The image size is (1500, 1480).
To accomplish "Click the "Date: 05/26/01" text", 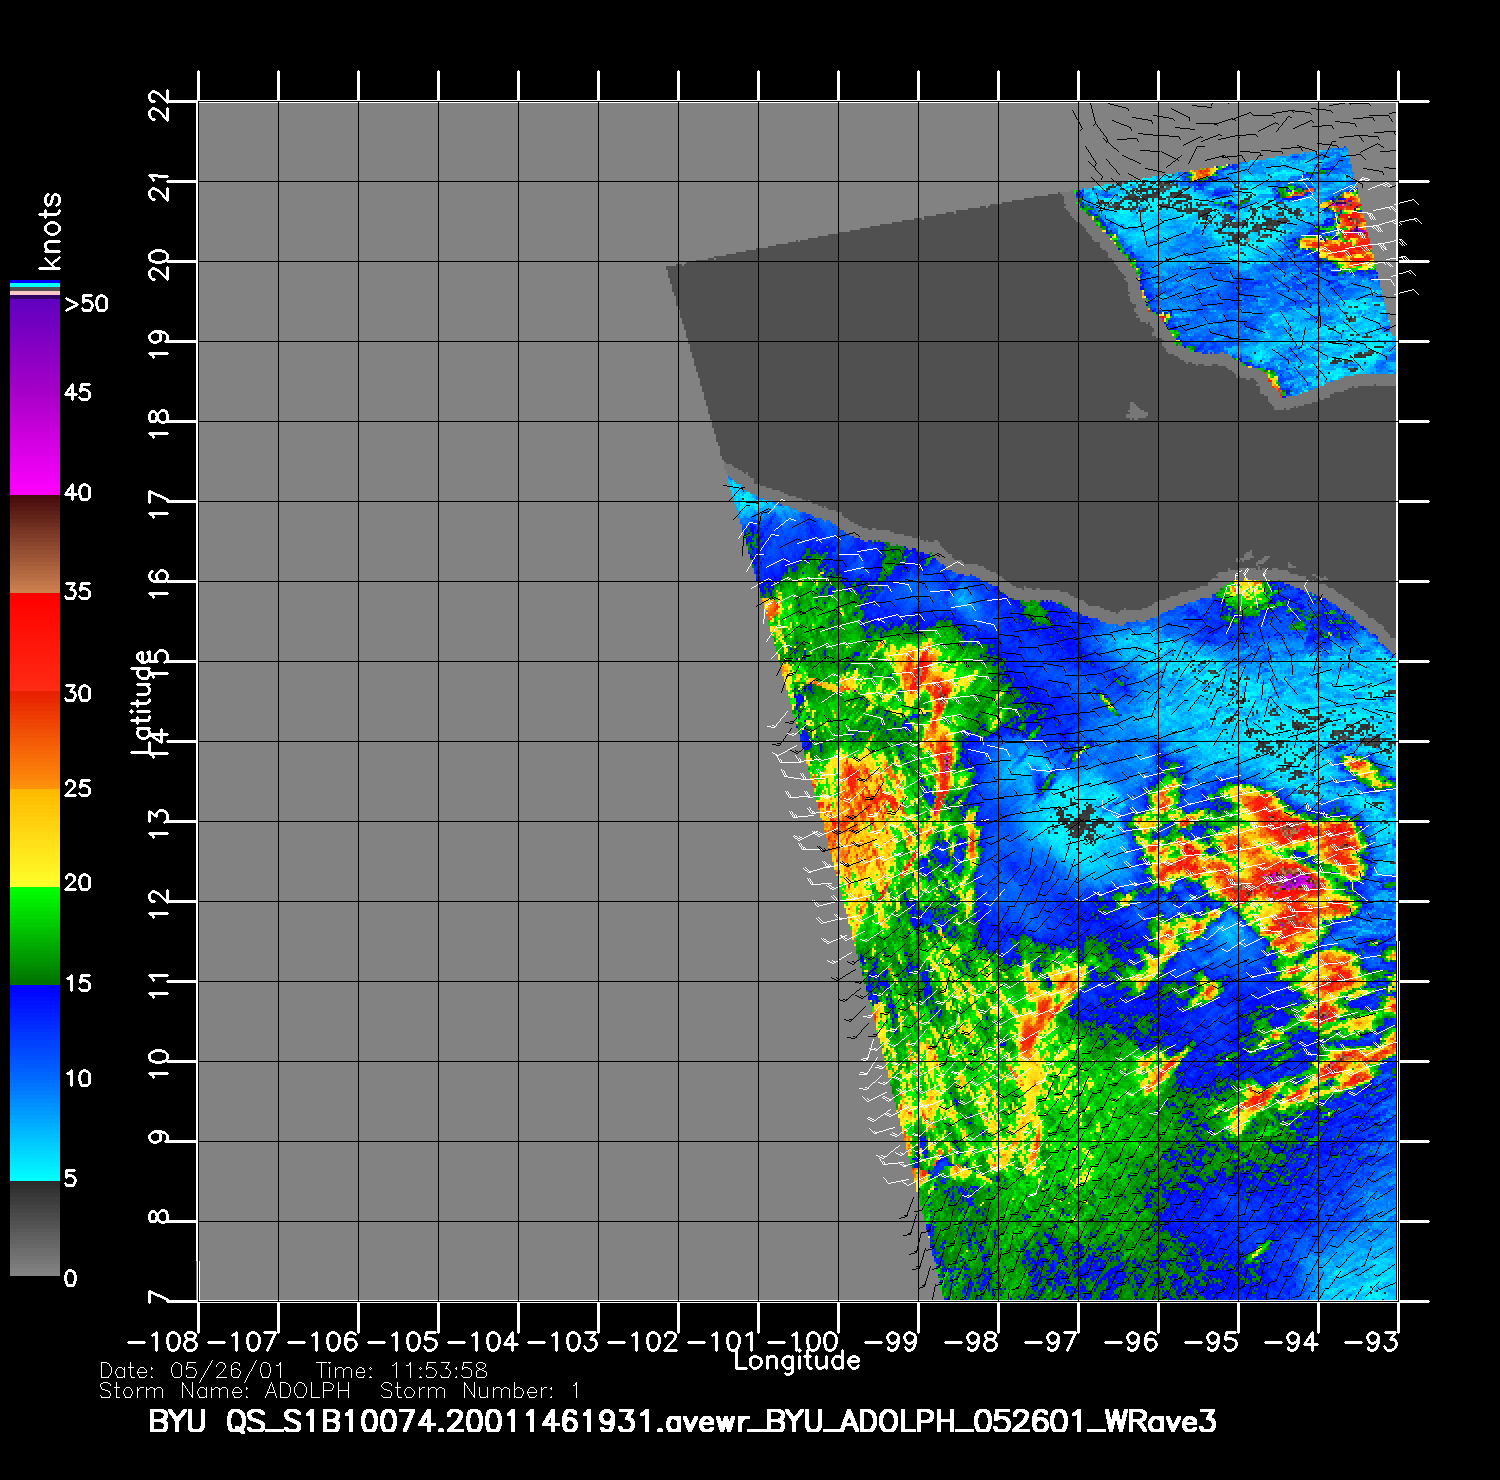I will [x=192, y=1371].
